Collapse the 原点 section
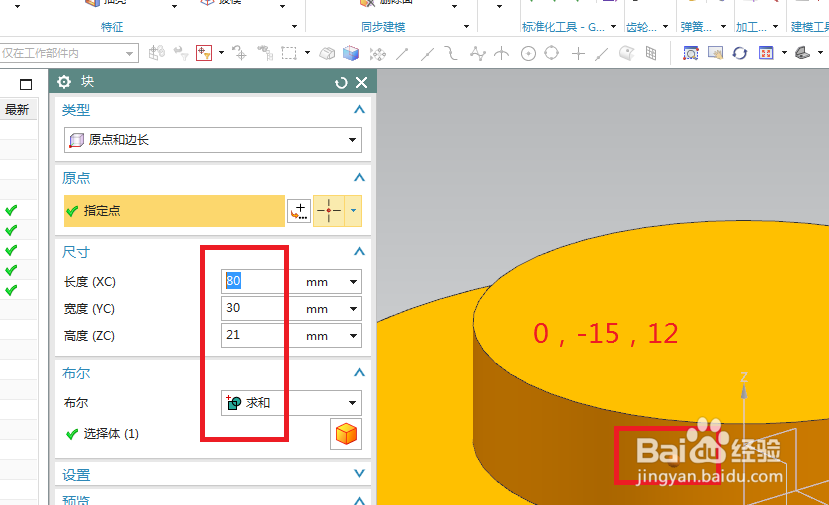 [x=360, y=177]
